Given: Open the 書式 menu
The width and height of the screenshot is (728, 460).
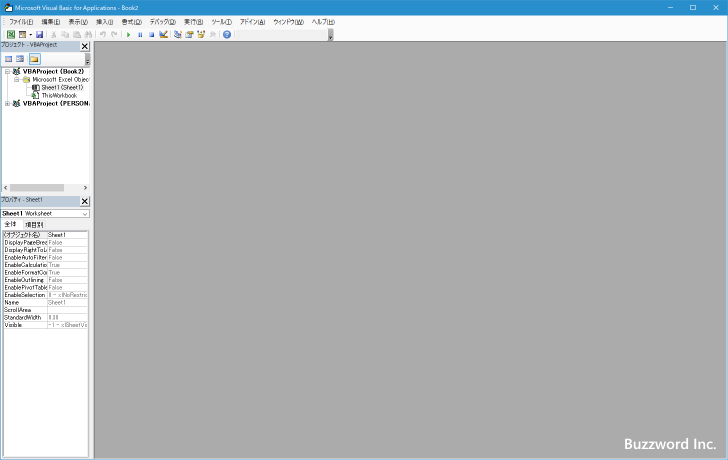Looking at the screenshot, I should pos(131,22).
